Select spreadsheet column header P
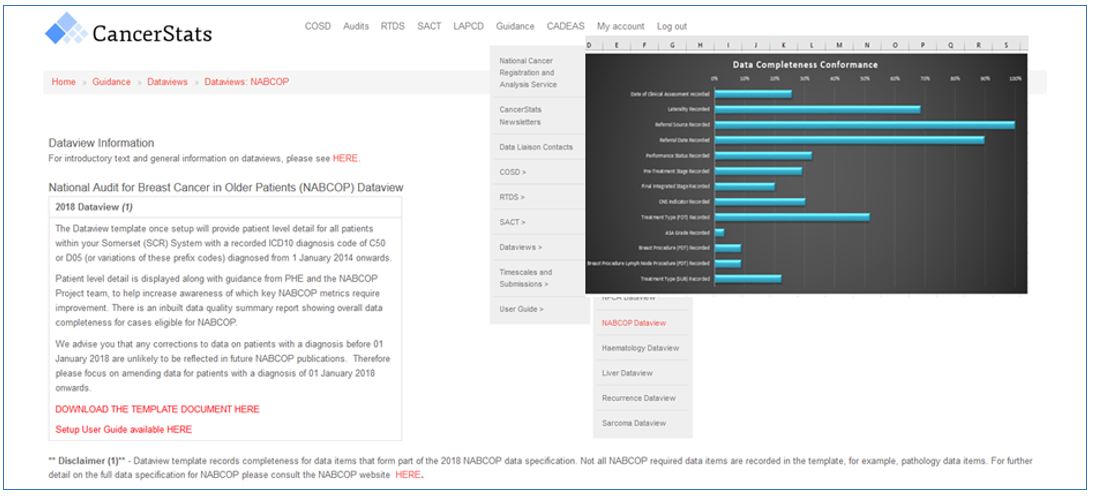 (922, 45)
